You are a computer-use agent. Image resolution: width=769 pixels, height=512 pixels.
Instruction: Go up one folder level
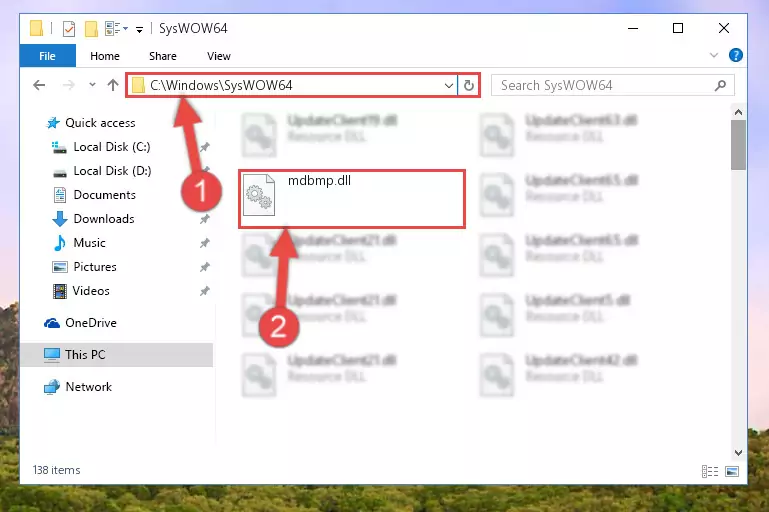(113, 85)
